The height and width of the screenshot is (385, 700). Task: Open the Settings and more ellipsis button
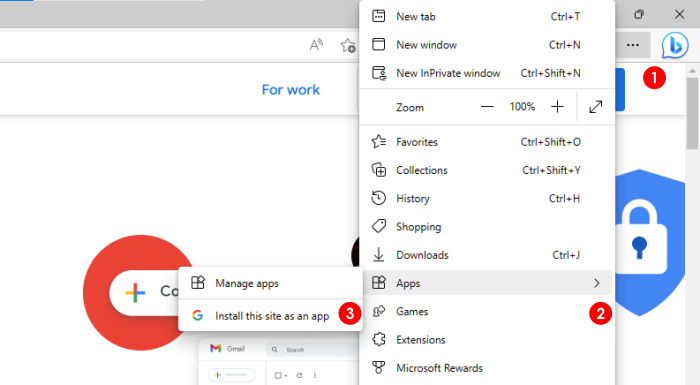(x=633, y=45)
